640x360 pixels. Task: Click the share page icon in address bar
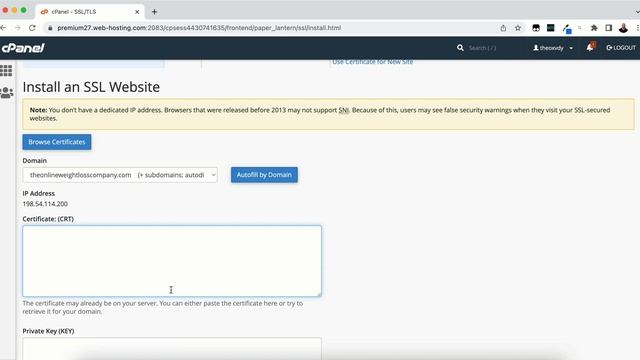(503, 28)
